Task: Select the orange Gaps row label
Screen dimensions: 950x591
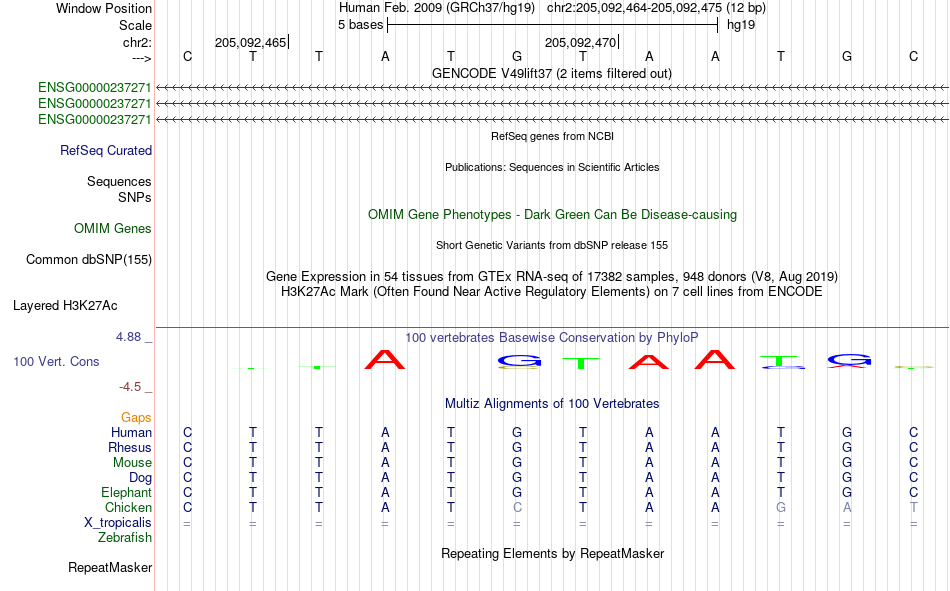Action: click(136, 418)
